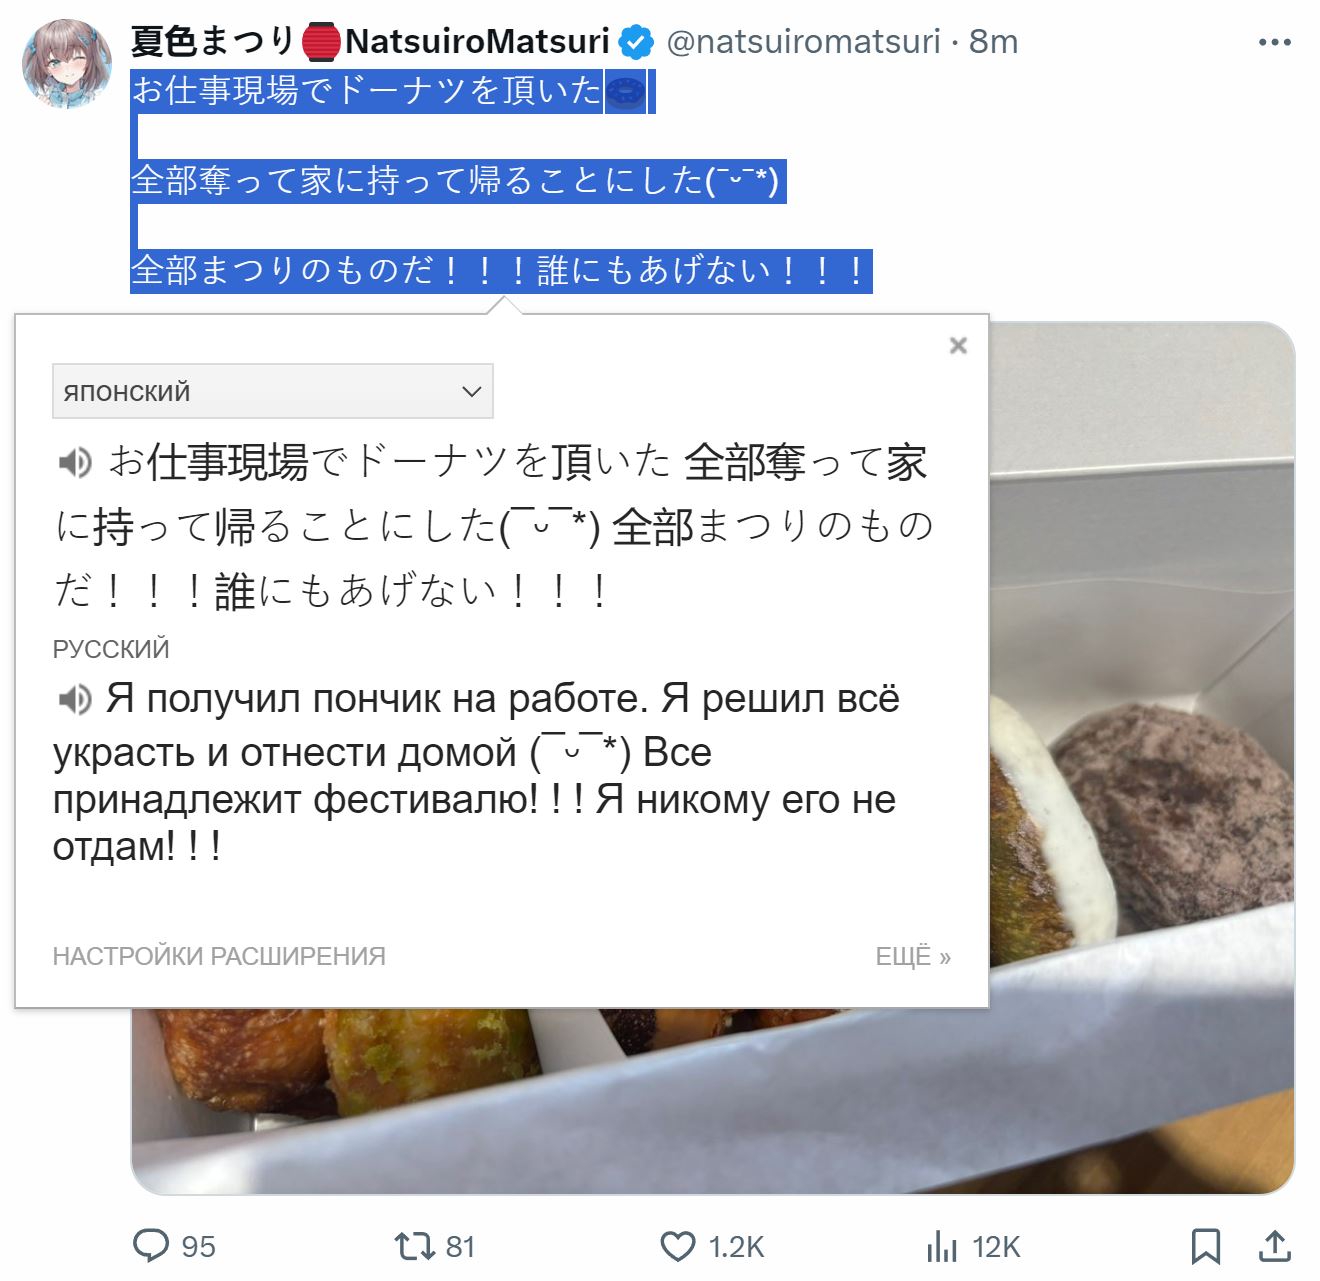The width and height of the screenshot is (1320, 1281).
Task: Close the translation popup
Action: (958, 345)
